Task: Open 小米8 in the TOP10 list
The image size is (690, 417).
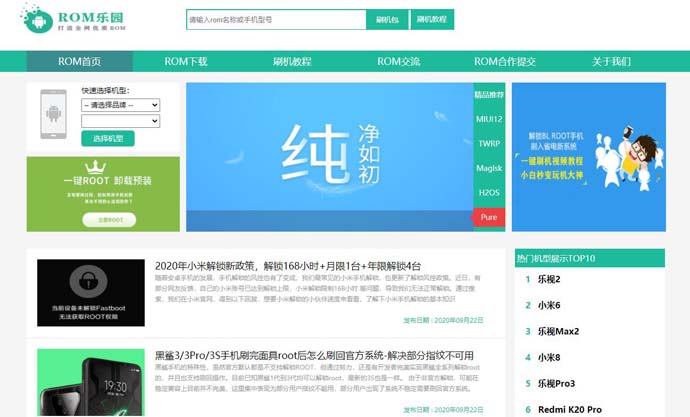Action: click(x=549, y=357)
